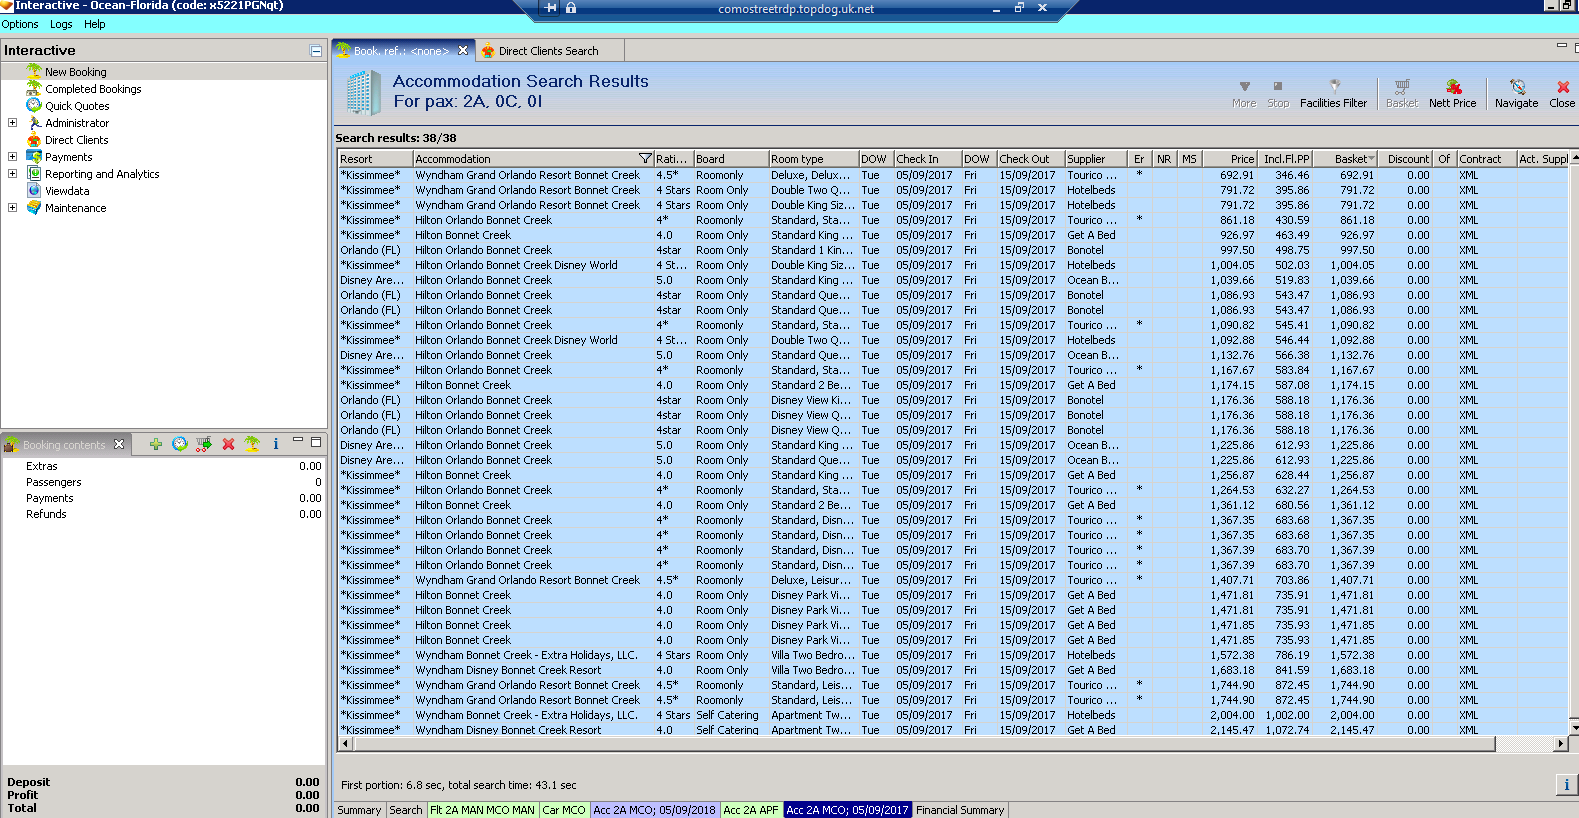Viewport: 1579px width, 818px height.
Task: Click the Nett Price icon
Action: point(1453,87)
